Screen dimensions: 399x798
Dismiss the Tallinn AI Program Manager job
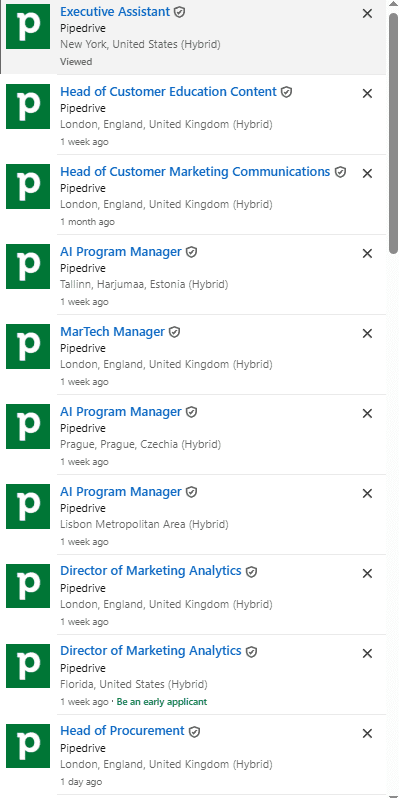click(367, 253)
